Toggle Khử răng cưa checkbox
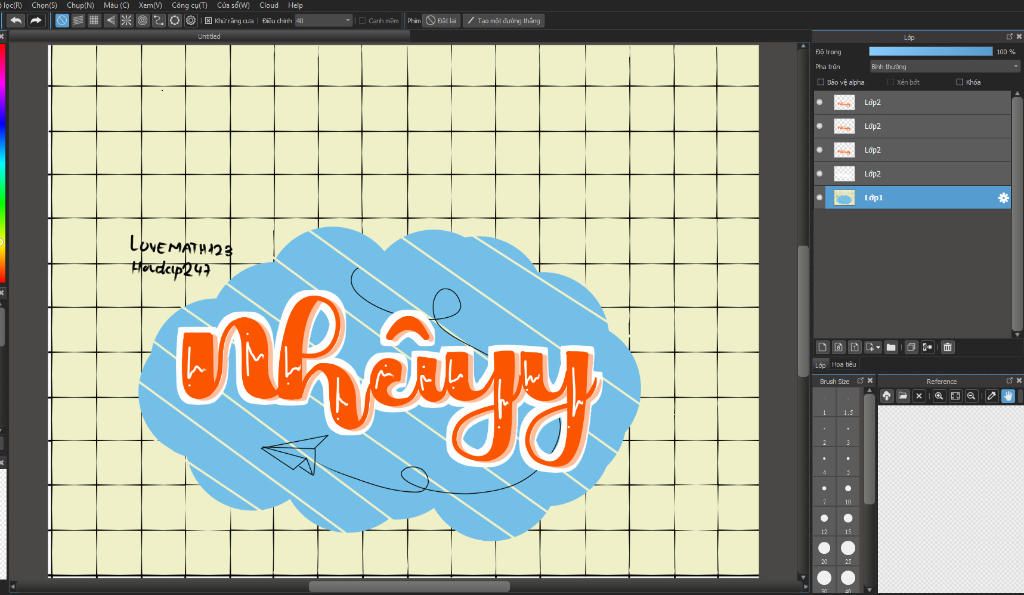This screenshot has height=595, width=1024. [208, 21]
